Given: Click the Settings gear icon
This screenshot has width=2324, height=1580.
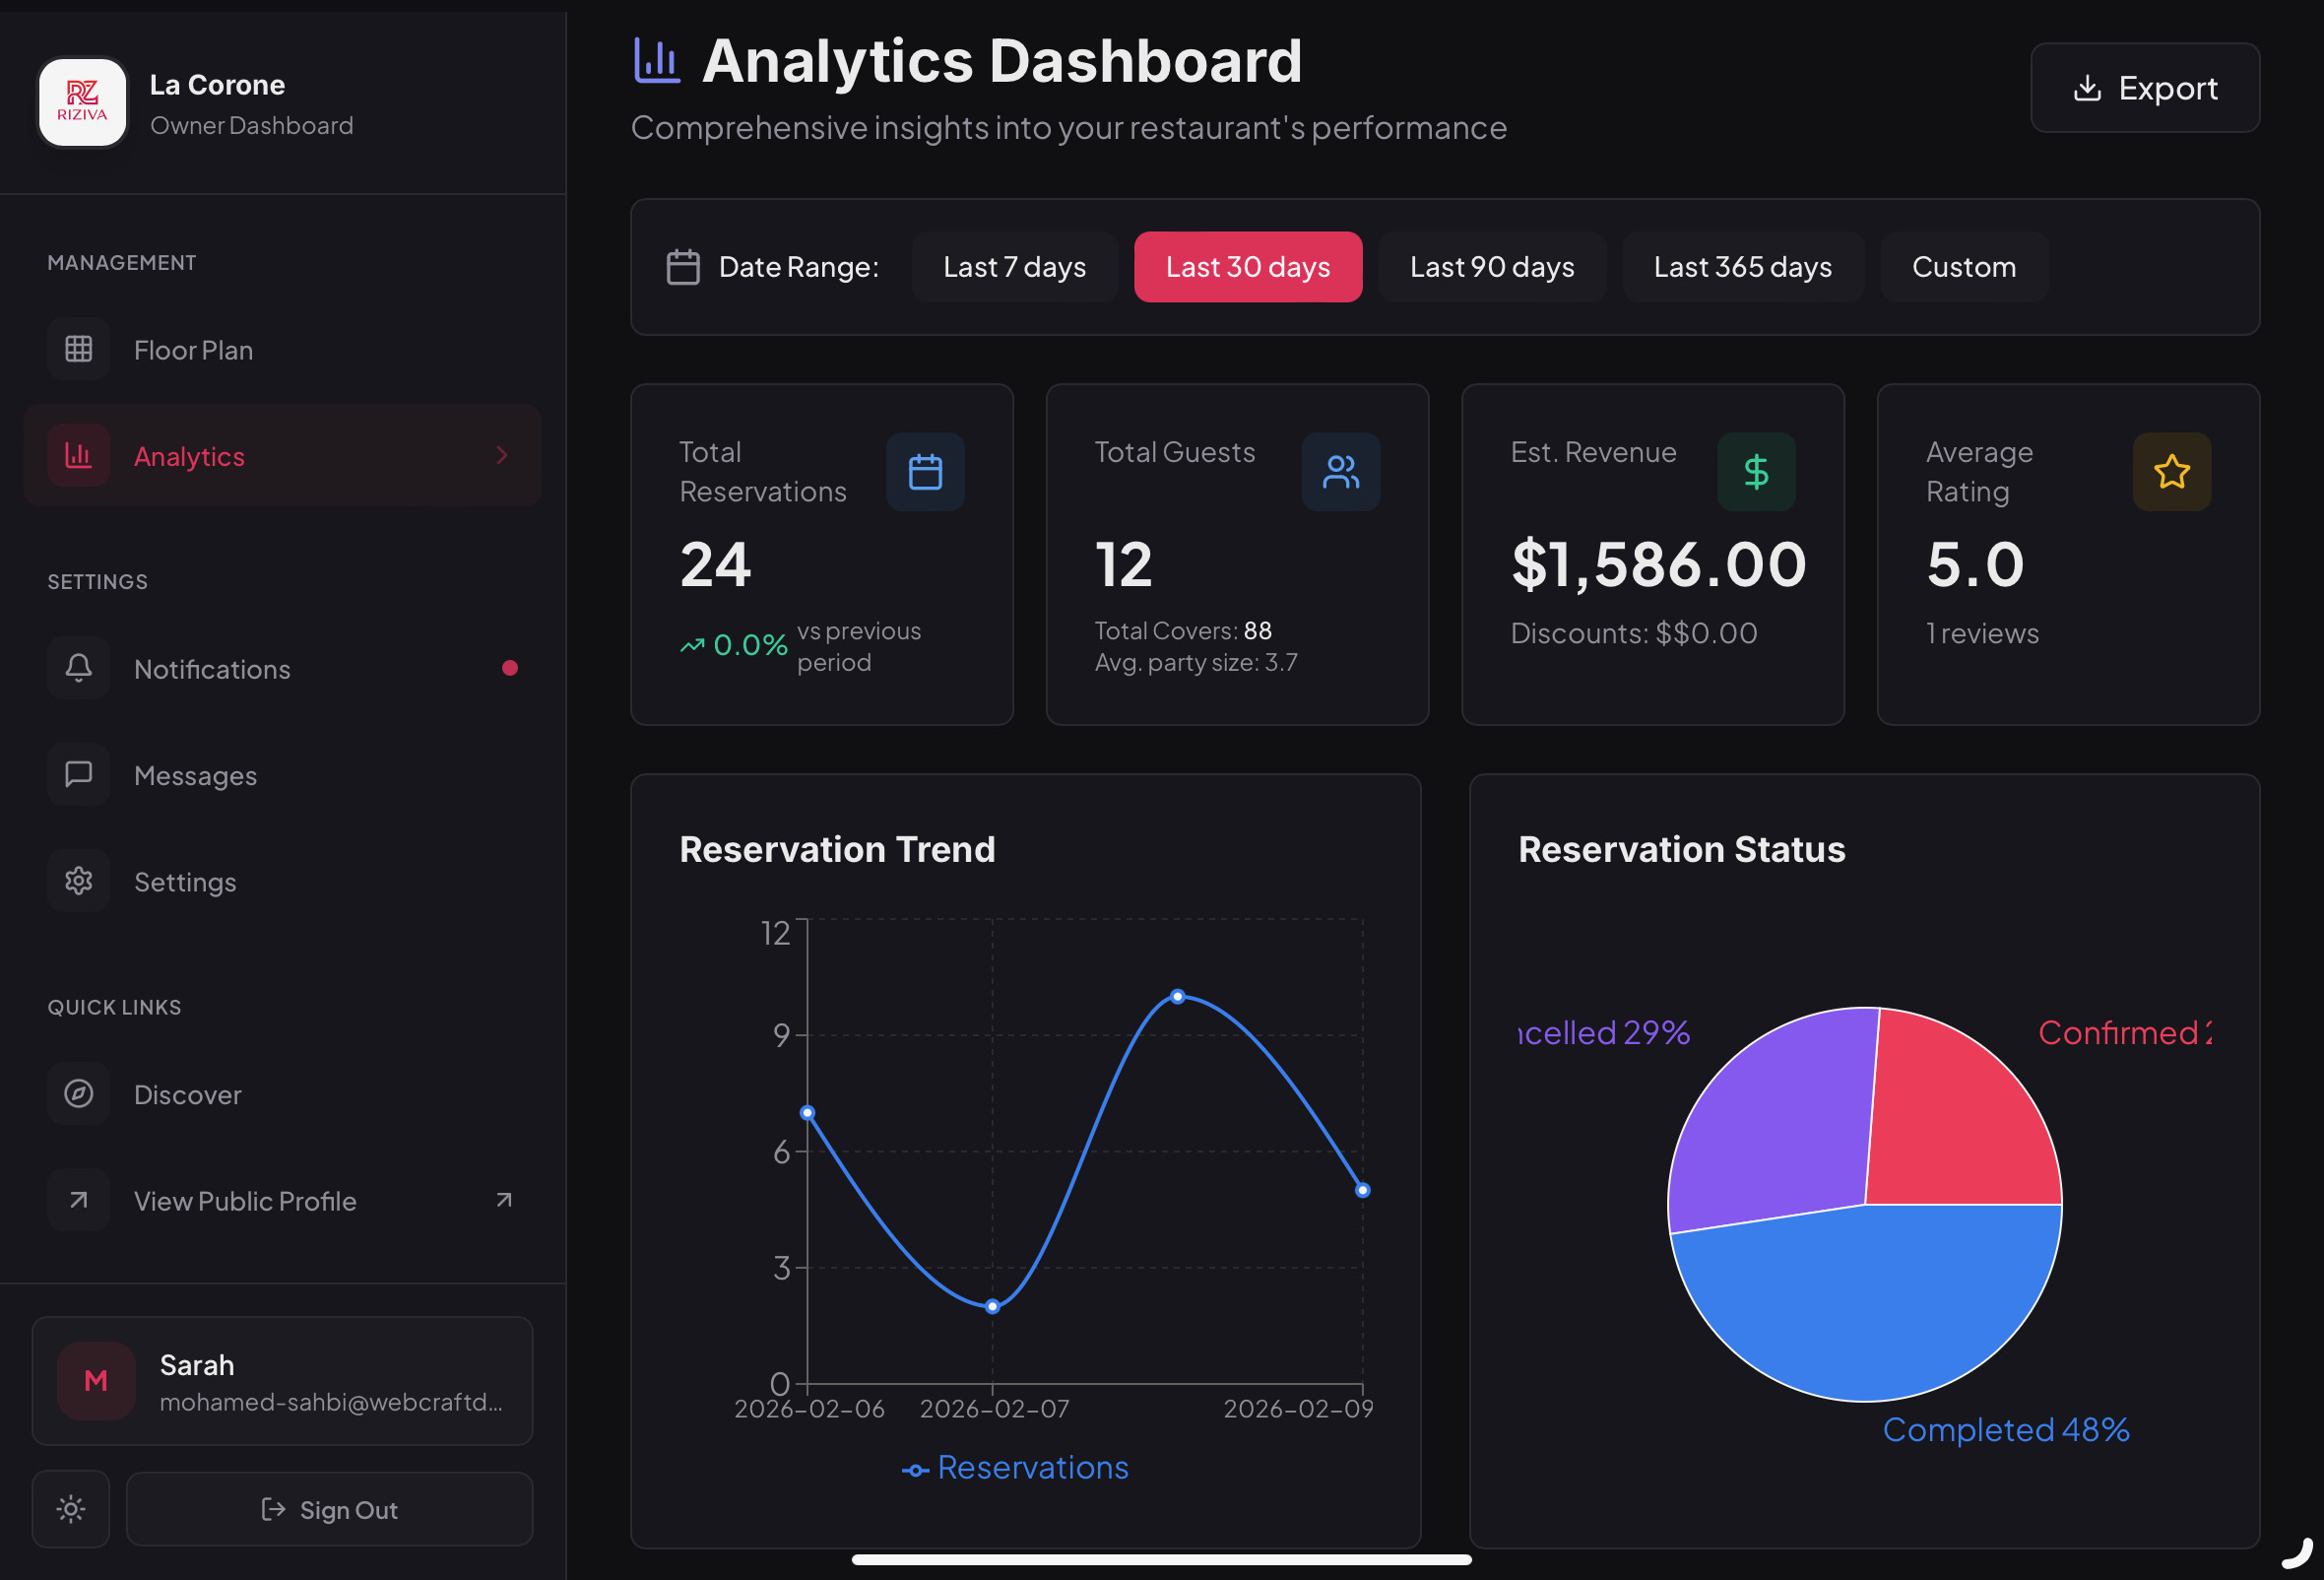Looking at the screenshot, I should click(x=78, y=881).
